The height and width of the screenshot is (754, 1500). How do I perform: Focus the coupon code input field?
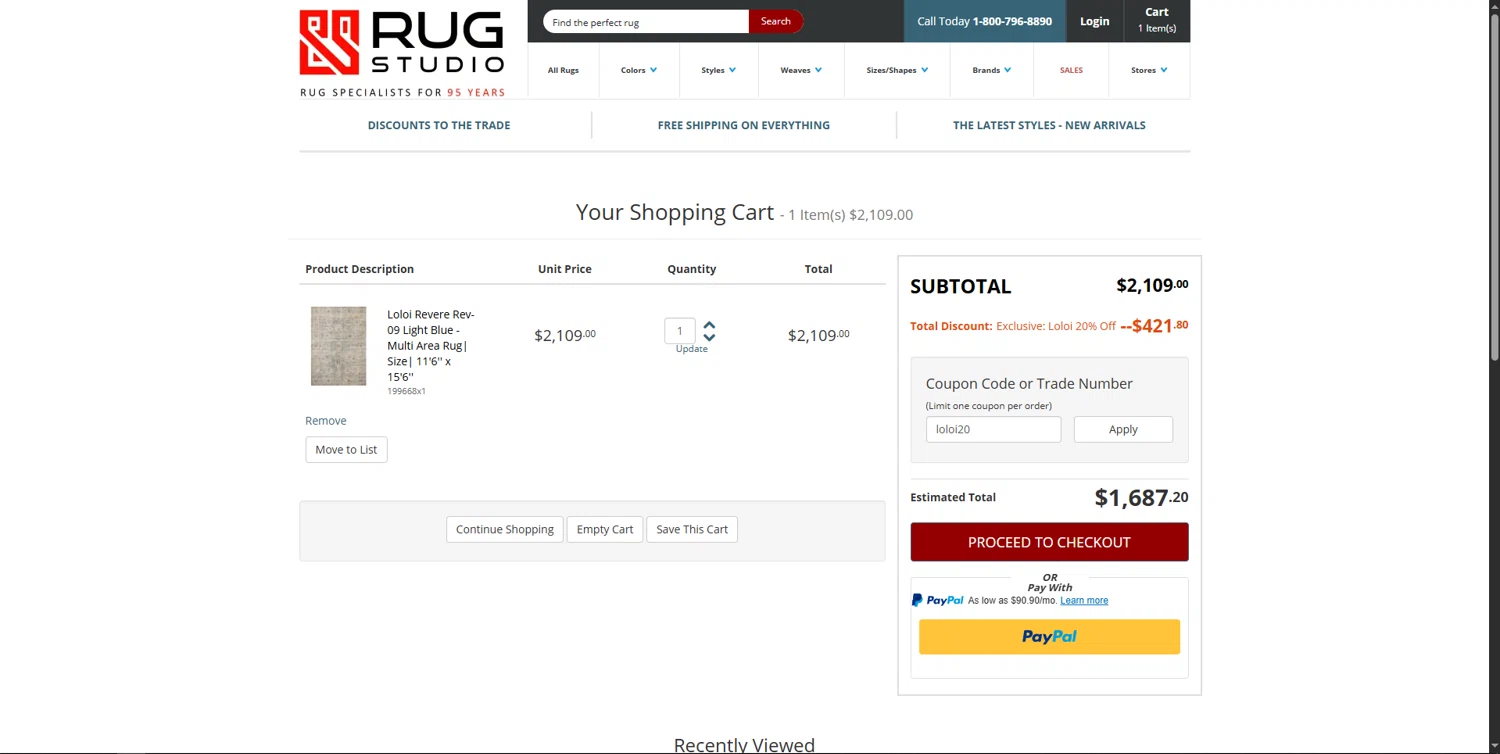pyautogui.click(x=993, y=429)
